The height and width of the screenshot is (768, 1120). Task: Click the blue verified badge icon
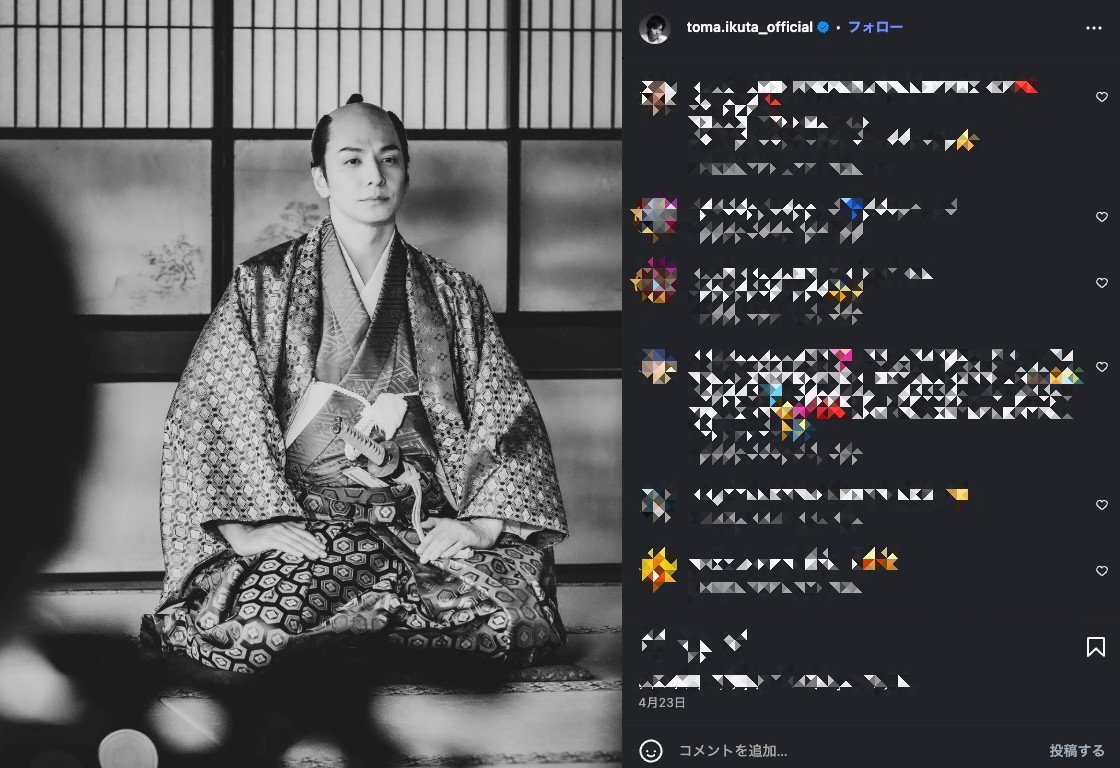point(823,27)
